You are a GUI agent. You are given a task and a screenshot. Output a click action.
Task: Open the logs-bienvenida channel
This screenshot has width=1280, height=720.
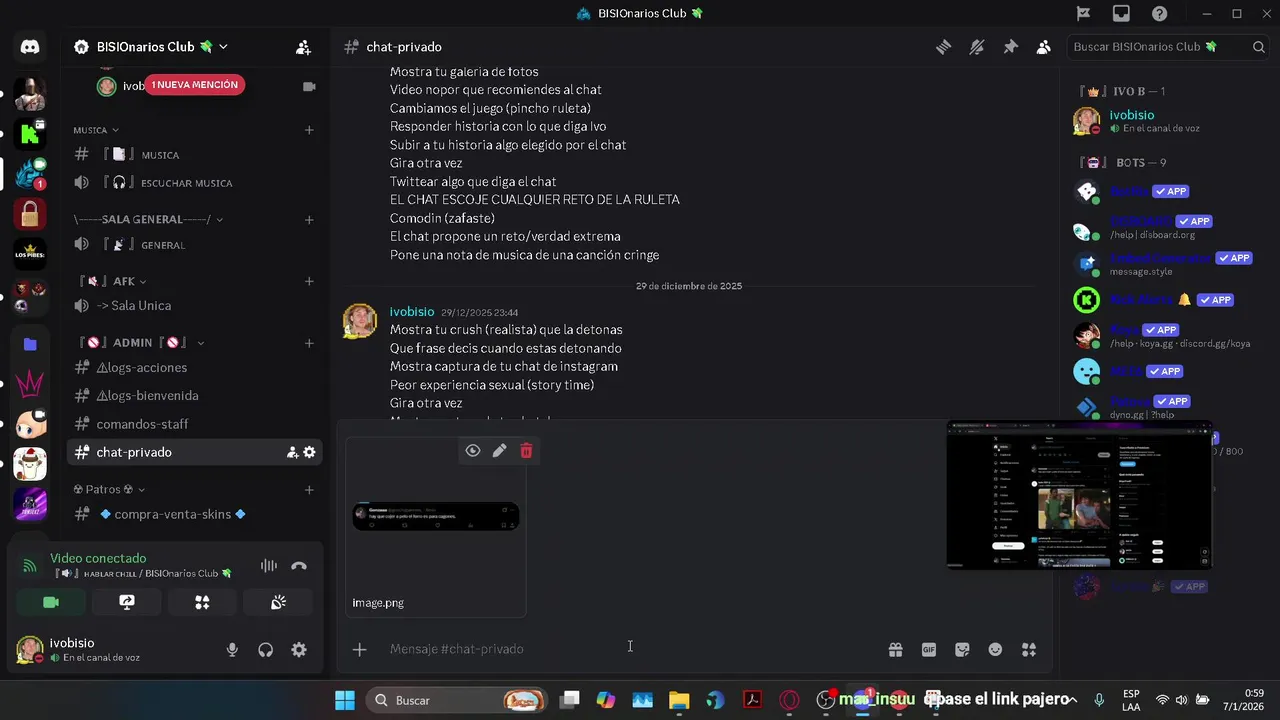click(x=194, y=396)
